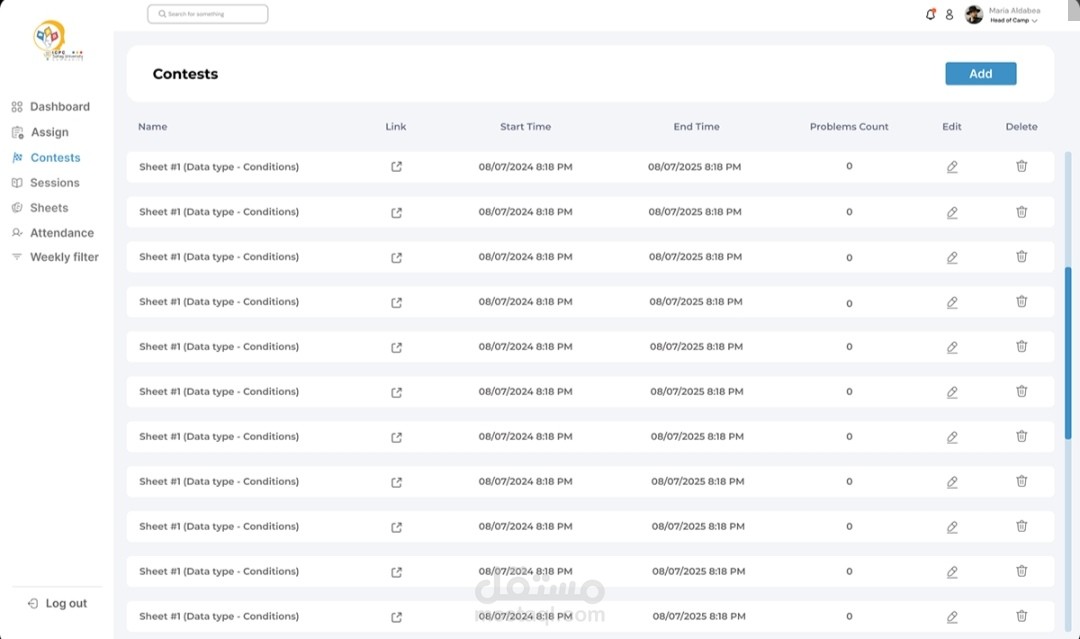Delete the first contest using trash icon
1080x639 pixels.
pyautogui.click(x=1021, y=166)
